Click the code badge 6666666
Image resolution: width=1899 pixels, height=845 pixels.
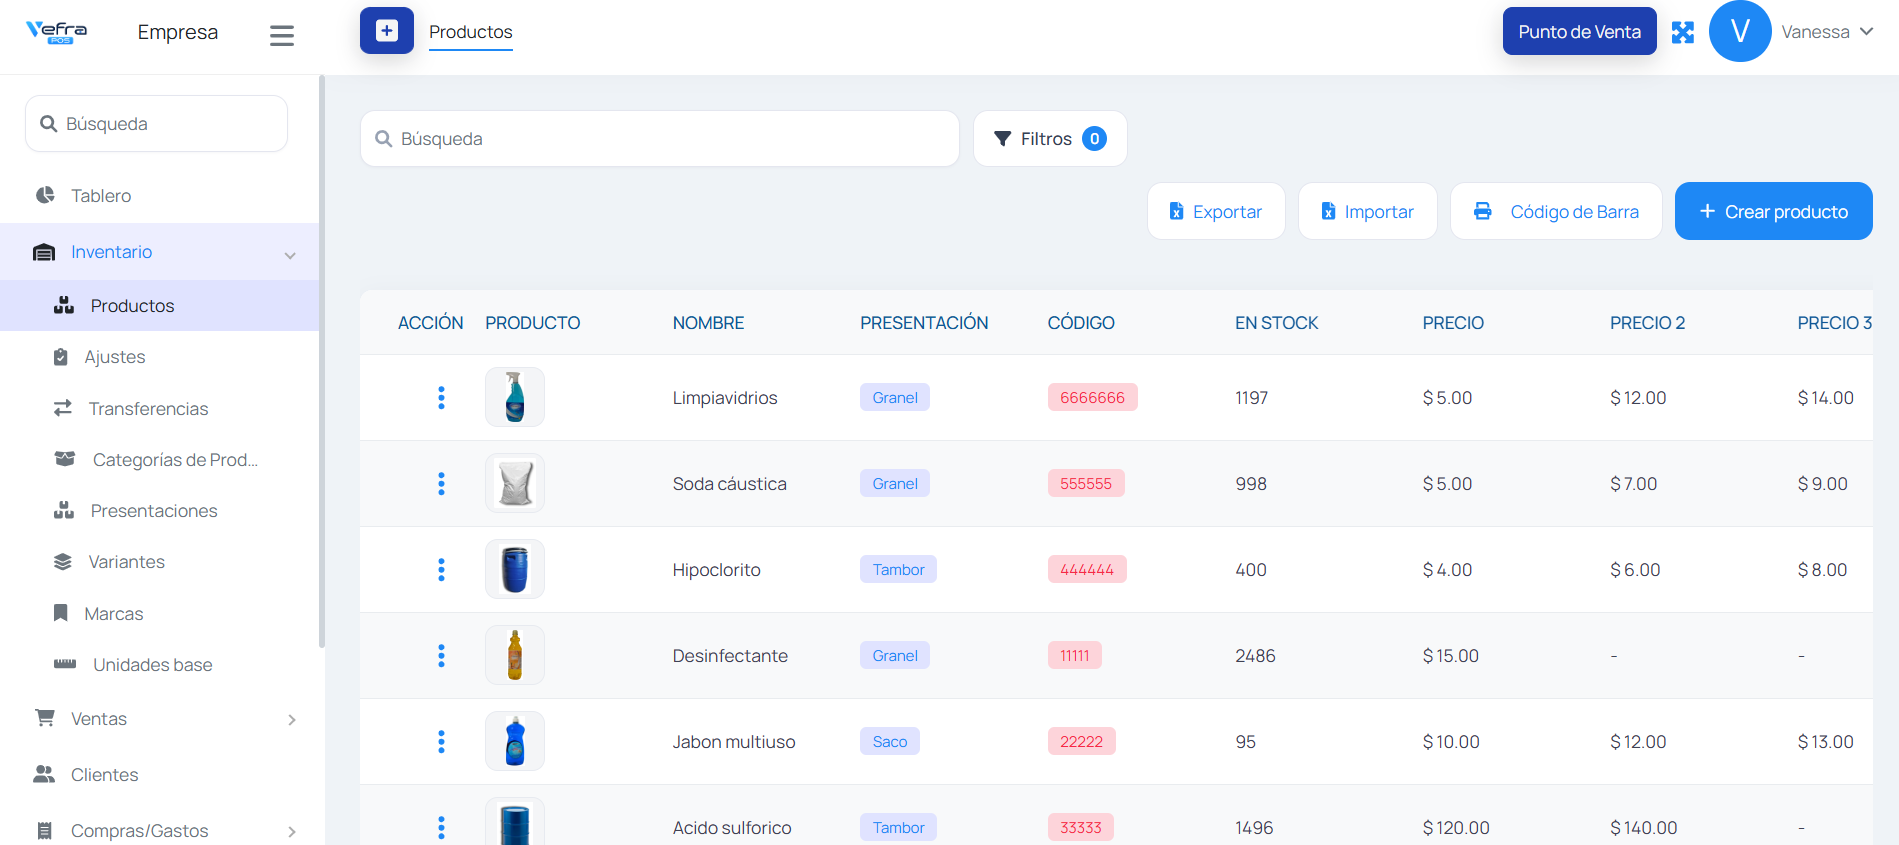1093,398
